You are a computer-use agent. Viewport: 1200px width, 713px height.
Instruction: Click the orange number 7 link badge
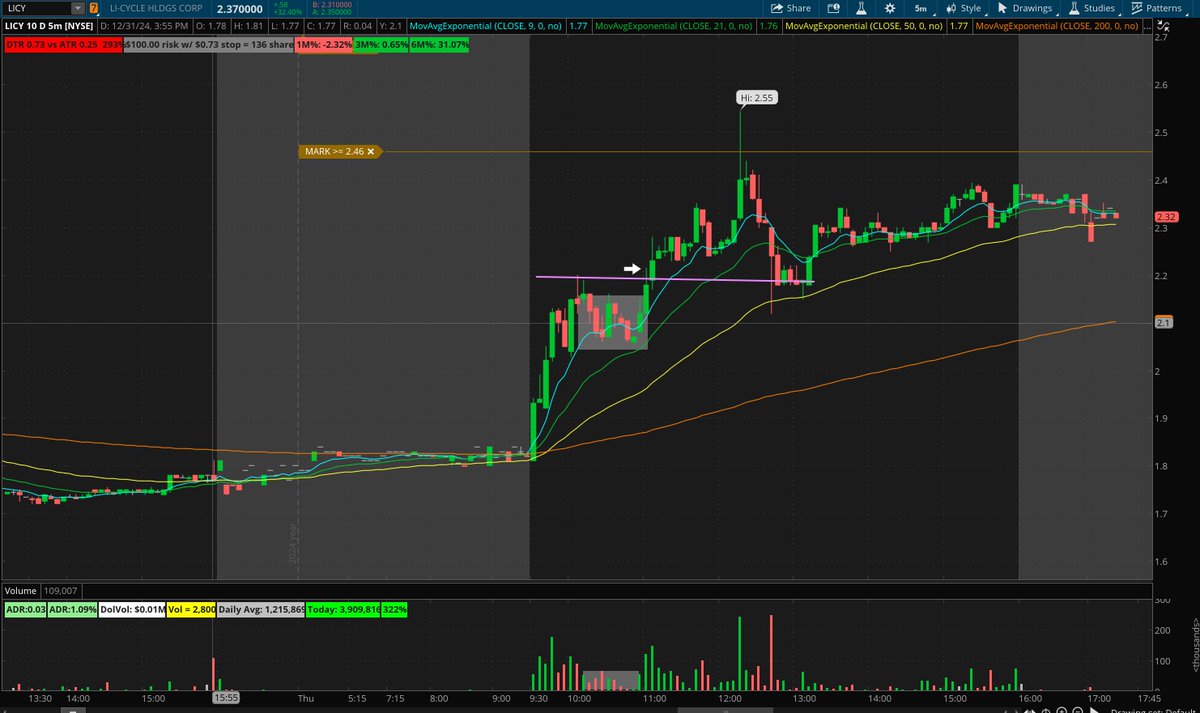tap(94, 7)
